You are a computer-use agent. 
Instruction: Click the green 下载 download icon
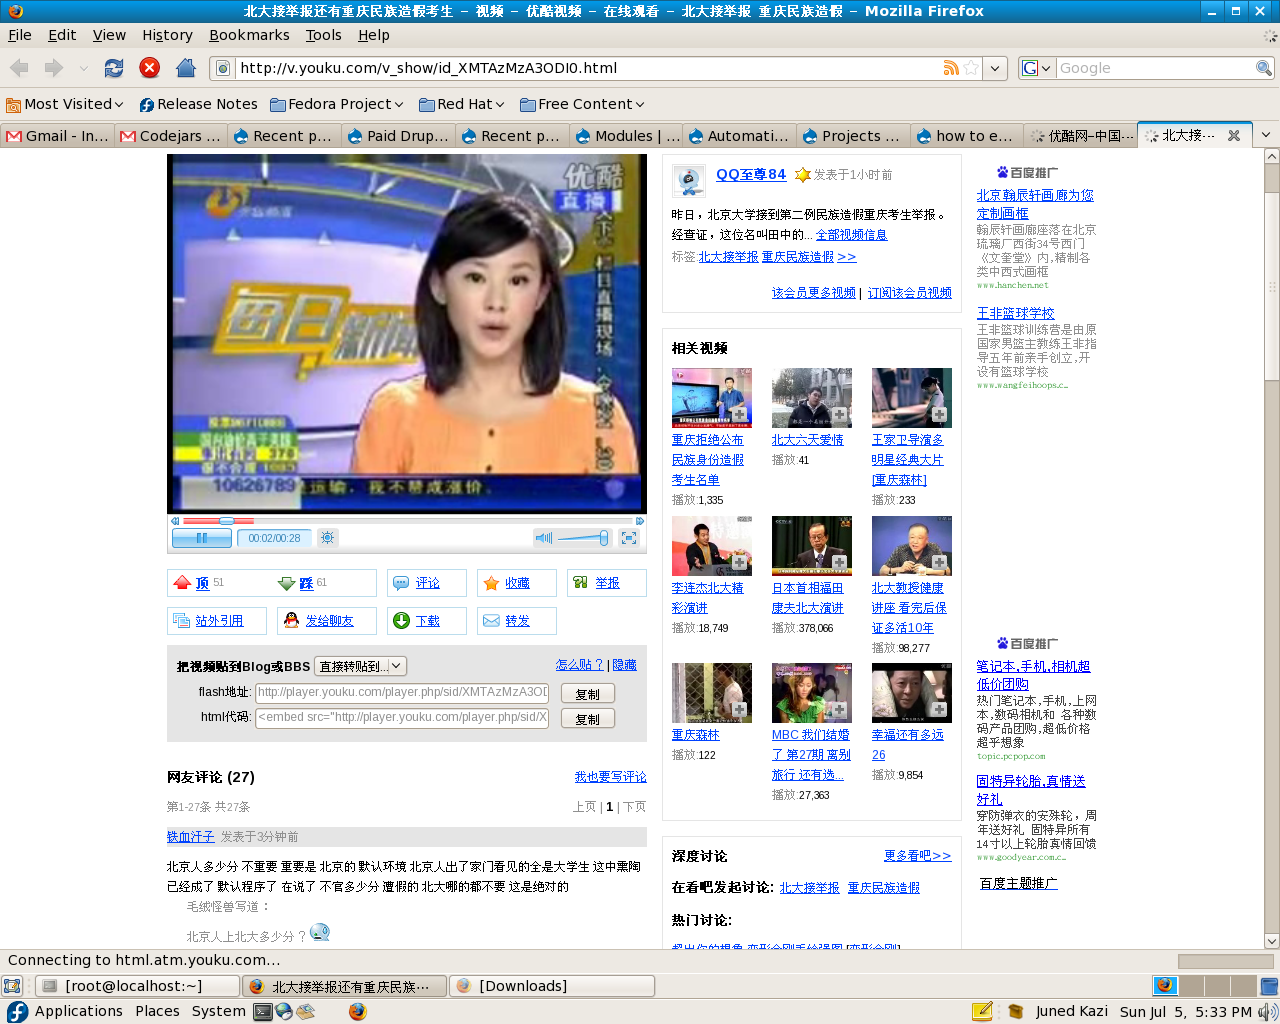401,621
